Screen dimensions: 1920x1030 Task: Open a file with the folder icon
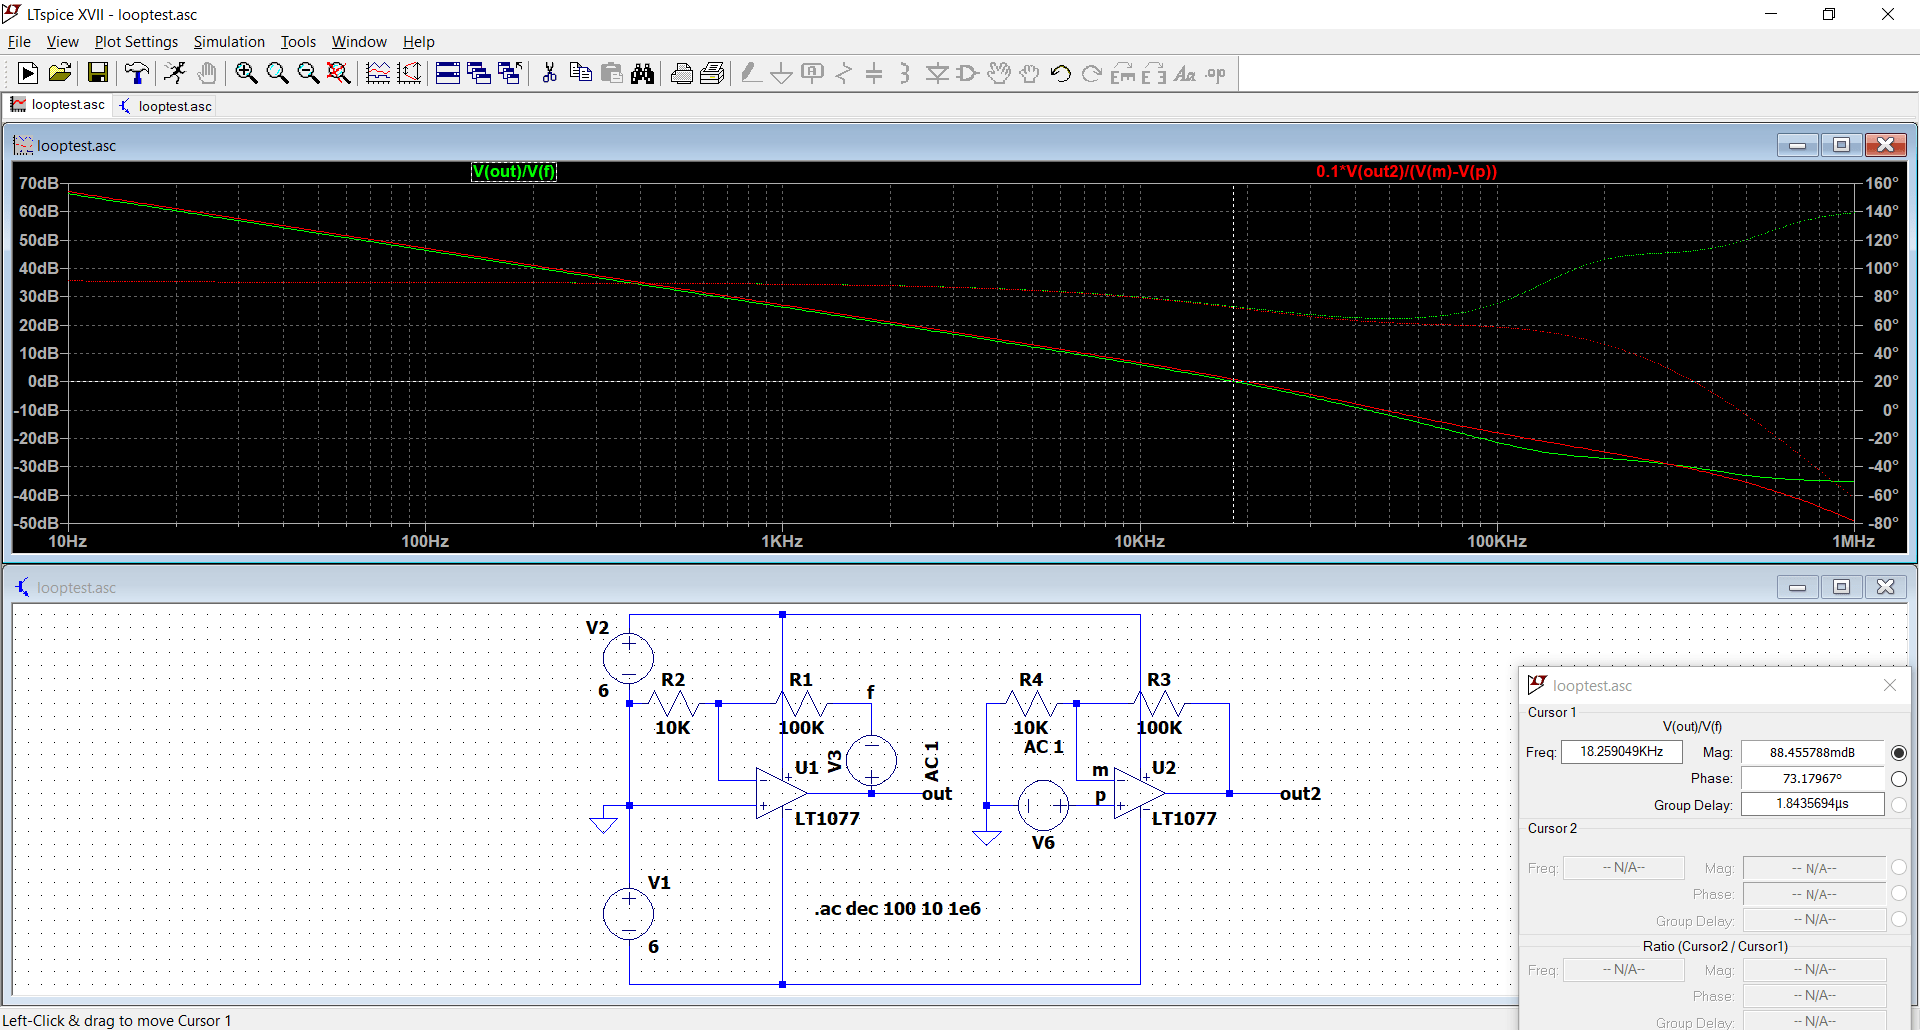(x=60, y=73)
